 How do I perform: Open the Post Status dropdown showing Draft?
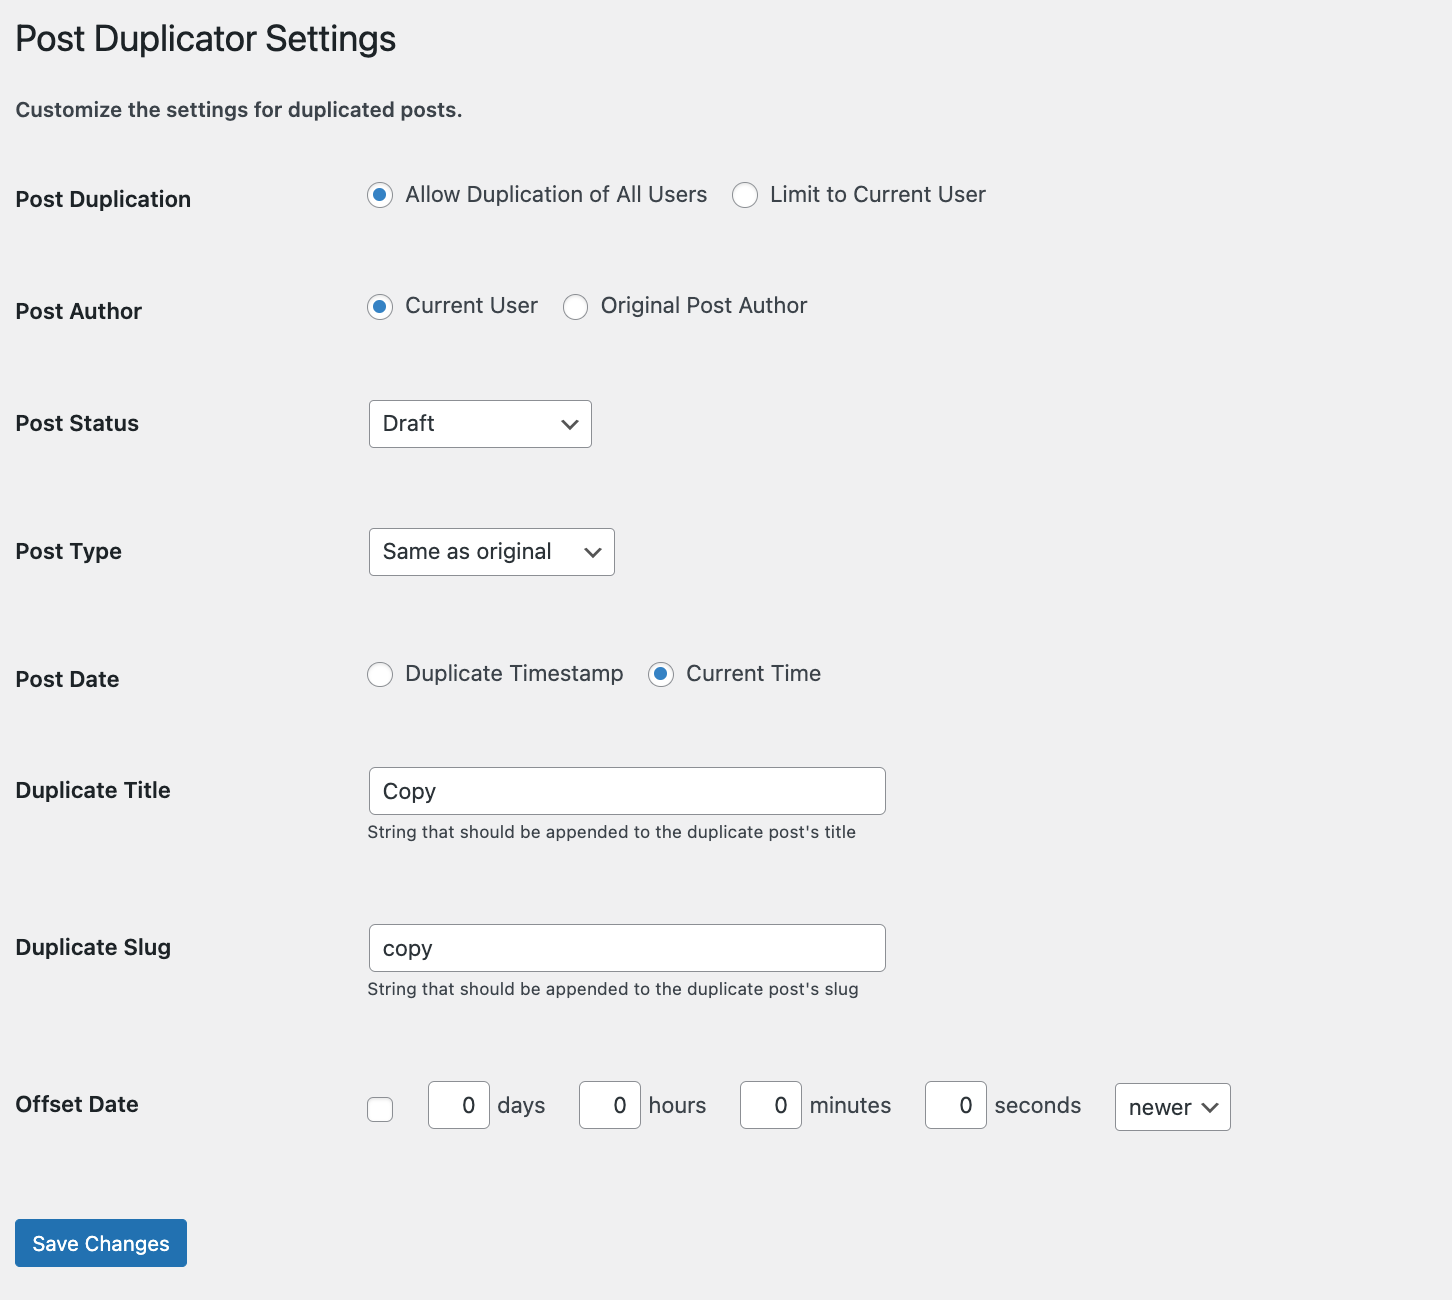pos(480,424)
